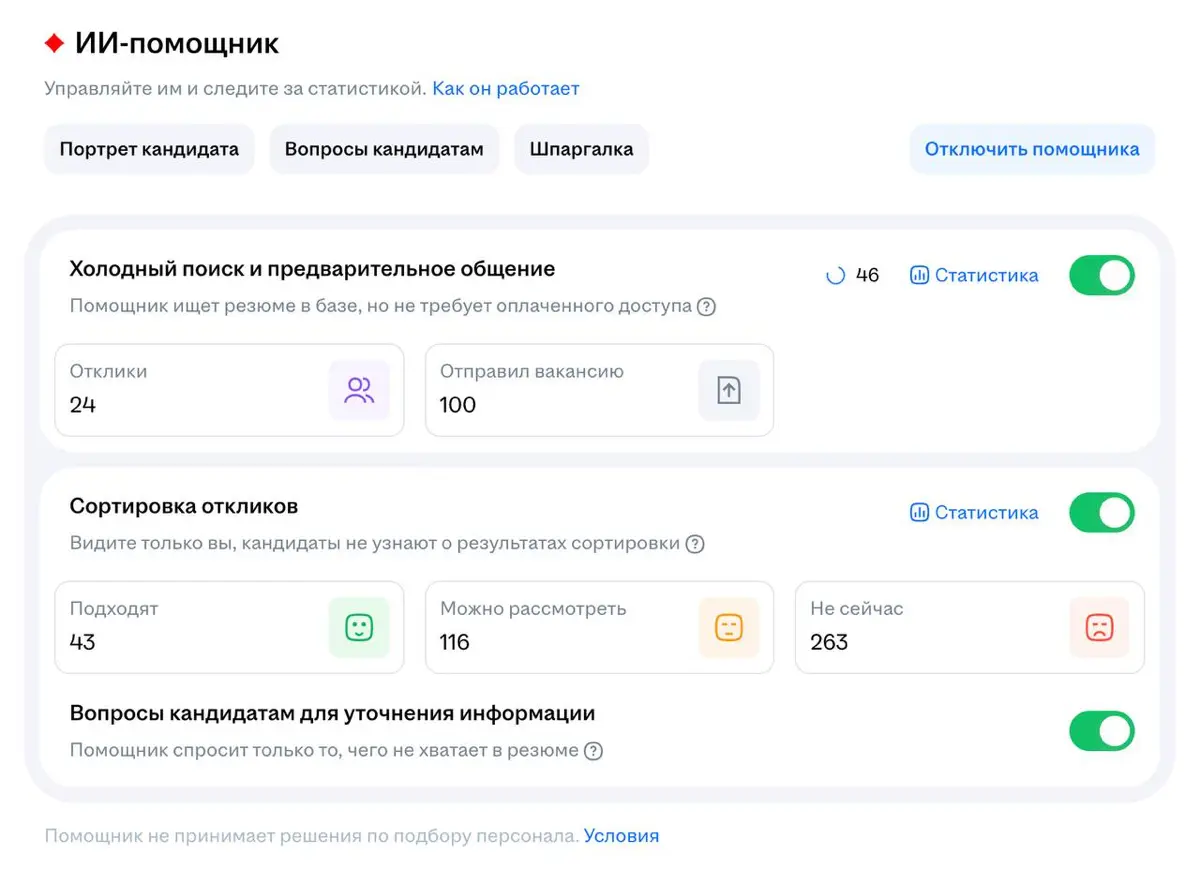
Task: Click the number 46 counter
Action: (x=867, y=275)
